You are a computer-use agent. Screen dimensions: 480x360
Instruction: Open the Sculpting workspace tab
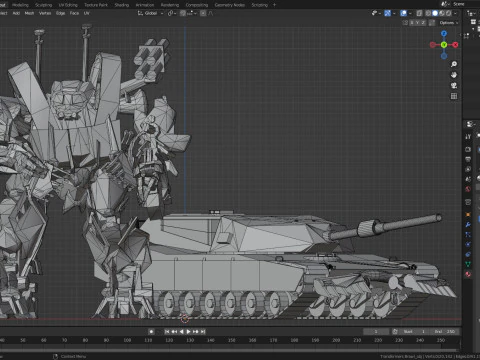point(44,5)
